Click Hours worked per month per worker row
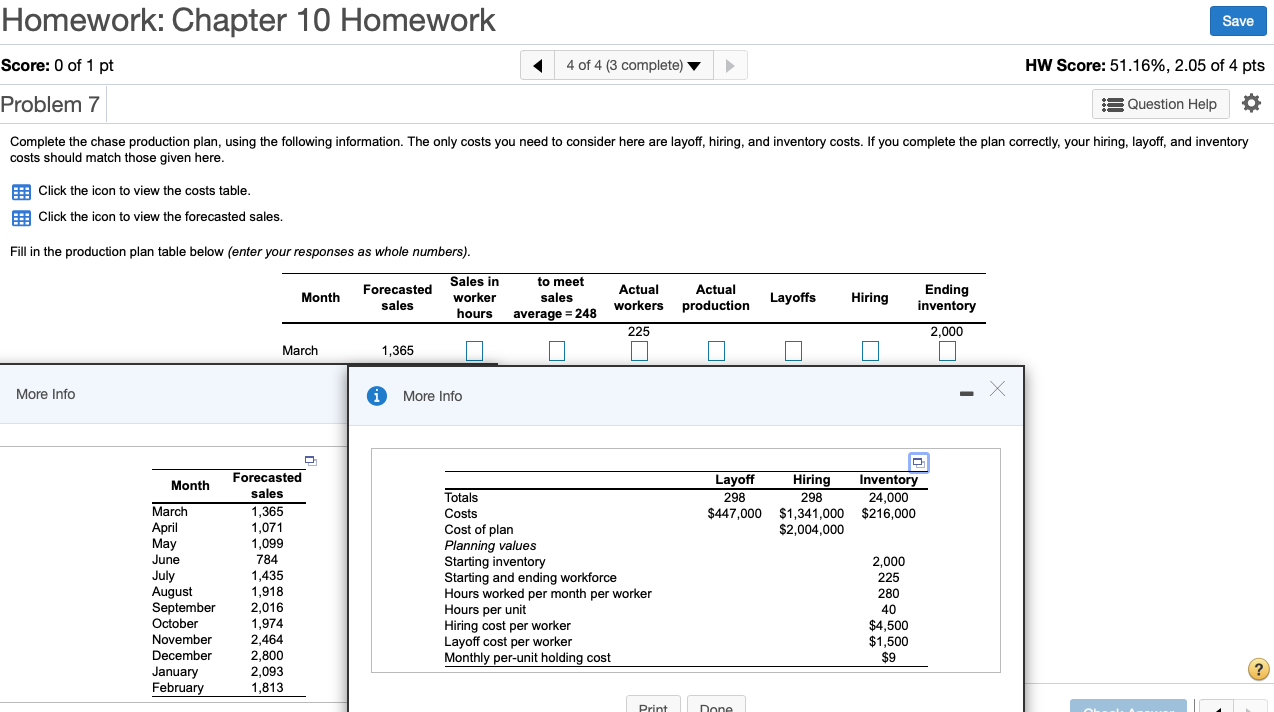The height and width of the screenshot is (712, 1274). [x=686, y=593]
